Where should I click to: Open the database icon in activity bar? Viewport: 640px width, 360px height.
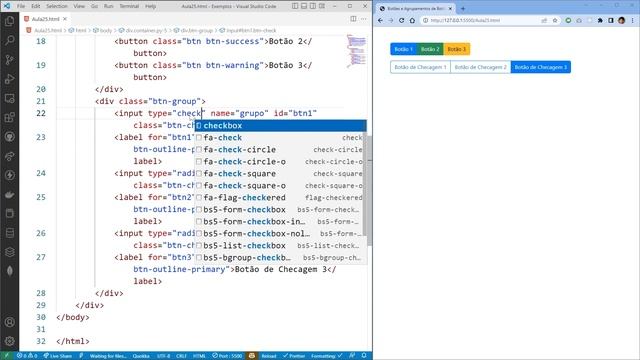[9, 233]
